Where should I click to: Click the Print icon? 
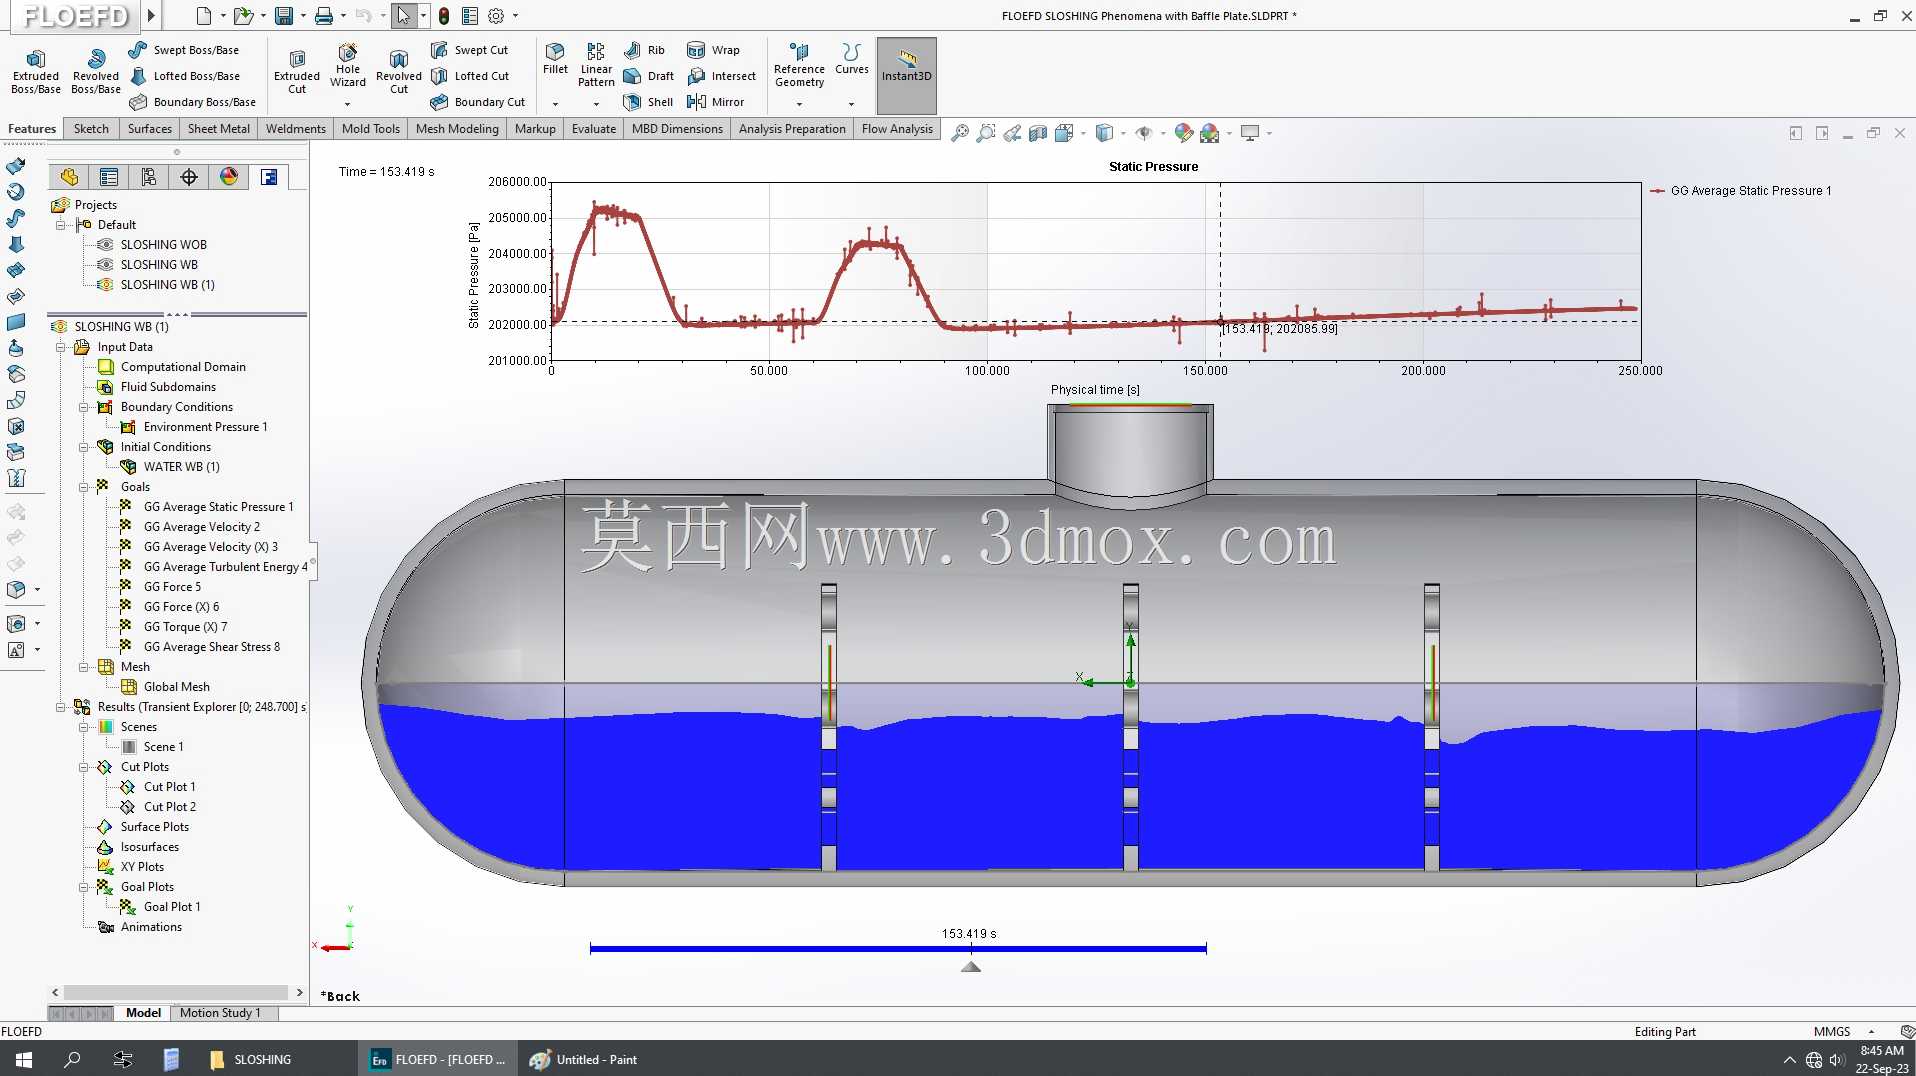(x=324, y=16)
